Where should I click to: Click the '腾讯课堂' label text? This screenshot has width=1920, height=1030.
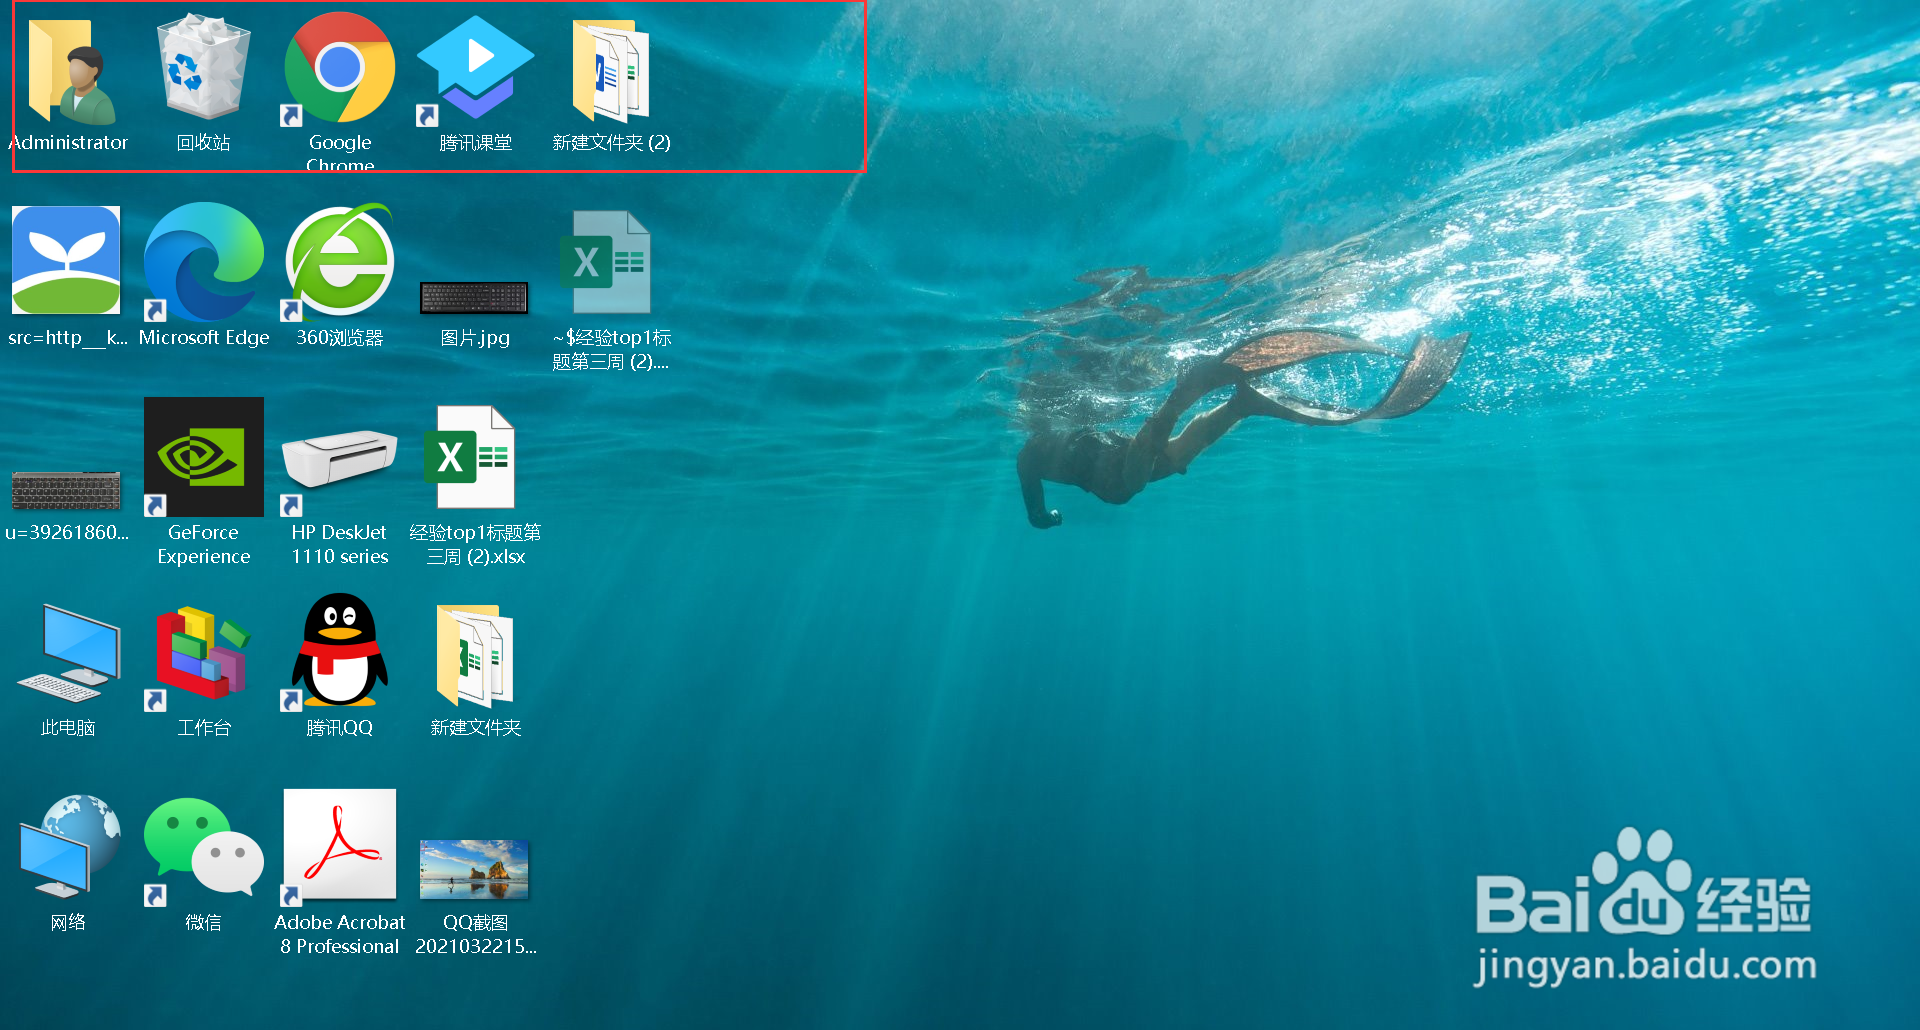point(476,143)
